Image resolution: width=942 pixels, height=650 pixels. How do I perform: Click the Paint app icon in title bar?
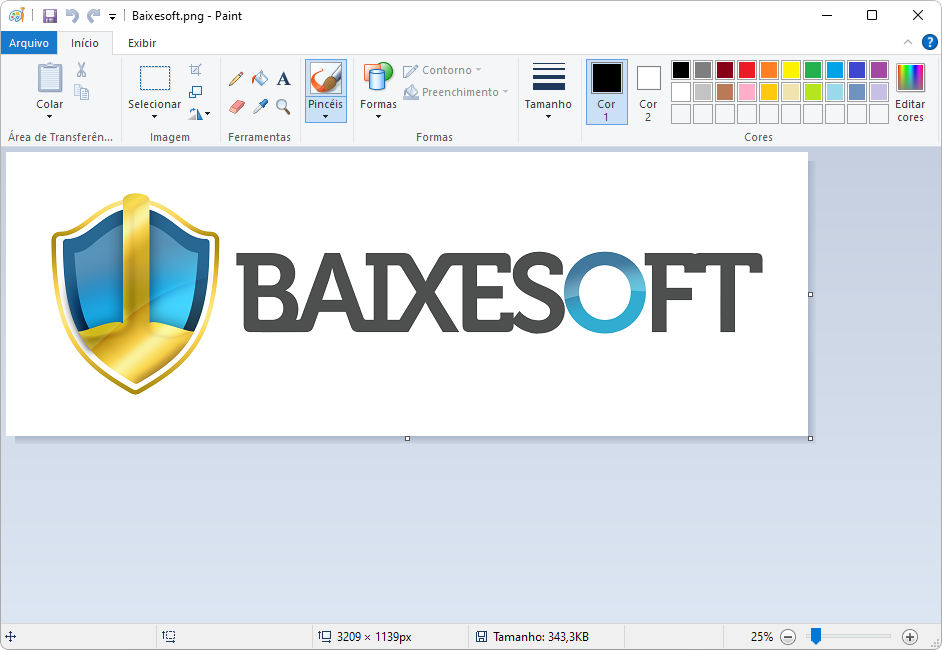17,16
